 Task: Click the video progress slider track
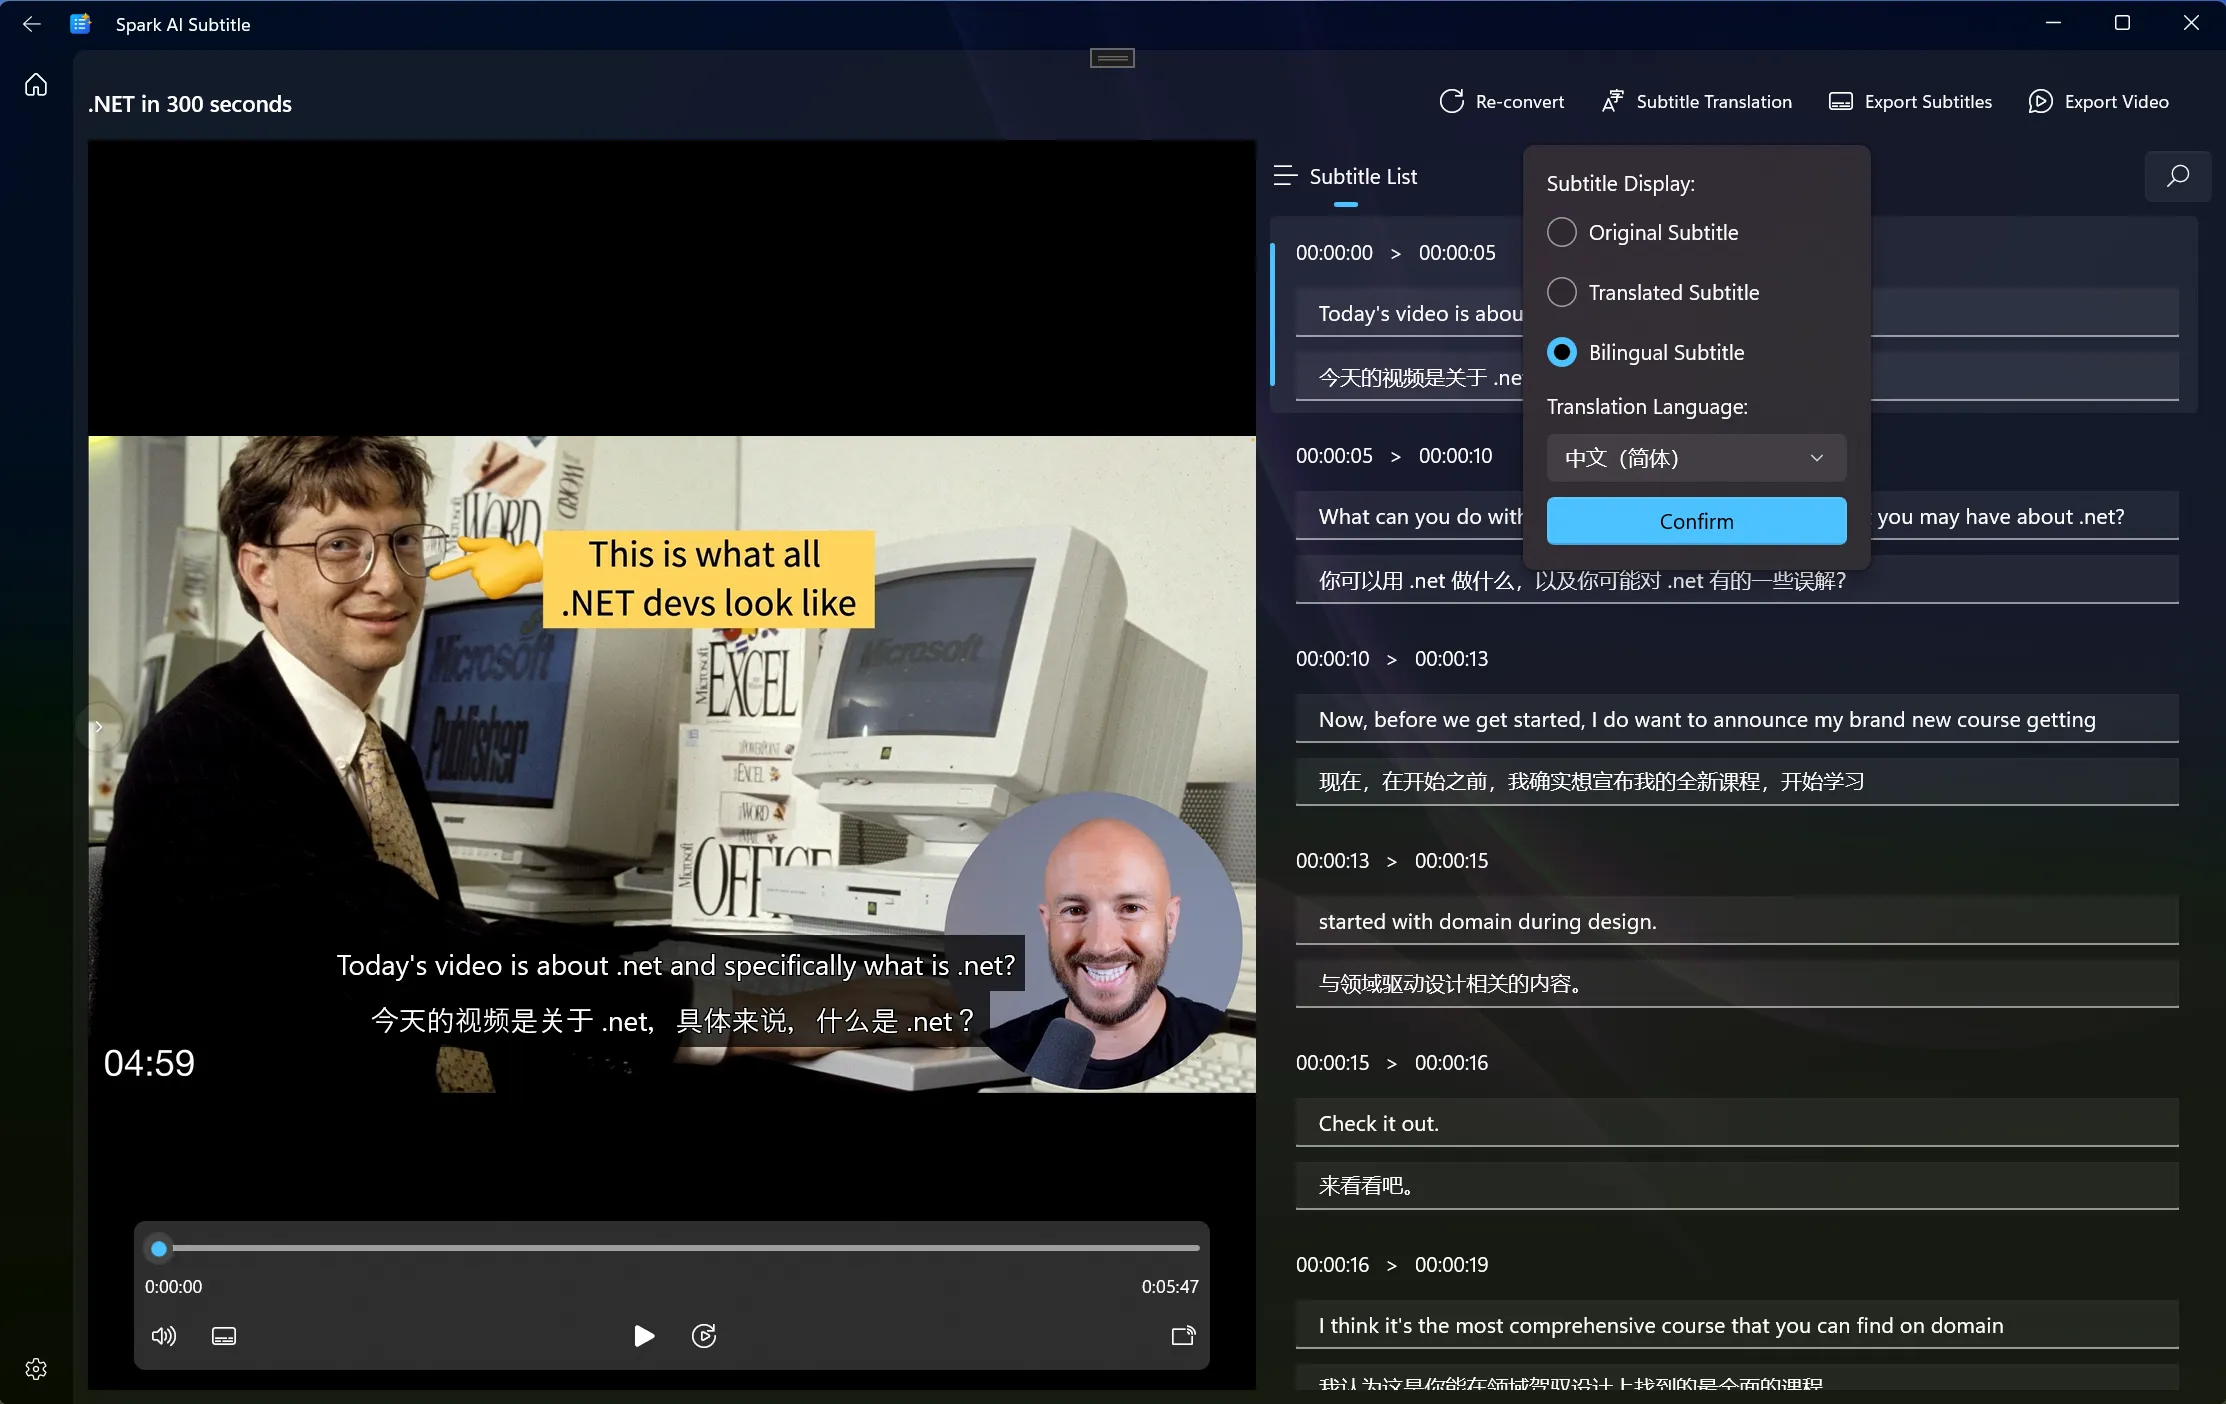point(680,1248)
